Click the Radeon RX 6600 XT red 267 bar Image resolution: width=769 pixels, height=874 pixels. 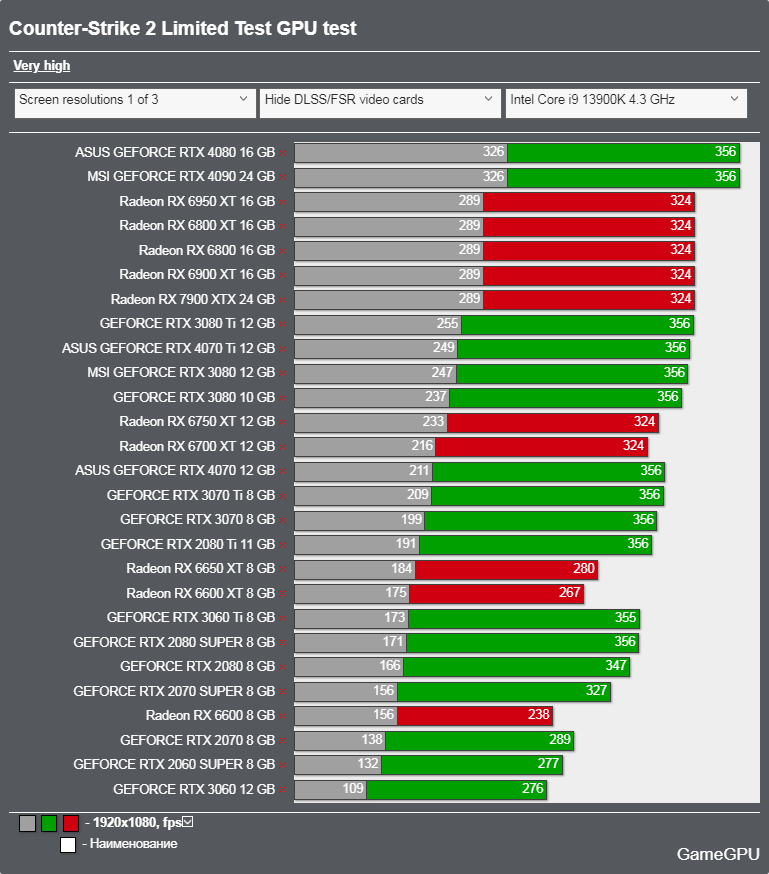click(497, 594)
